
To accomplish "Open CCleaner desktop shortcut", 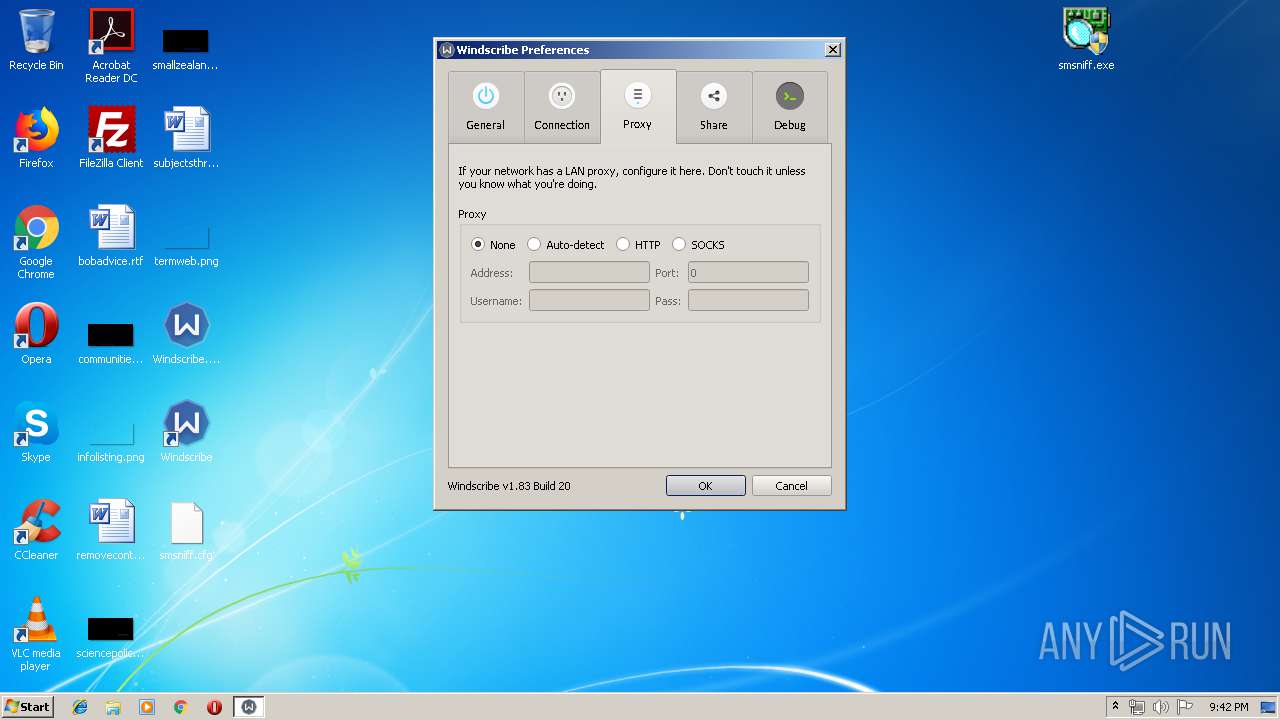I will click(x=36, y=529).
